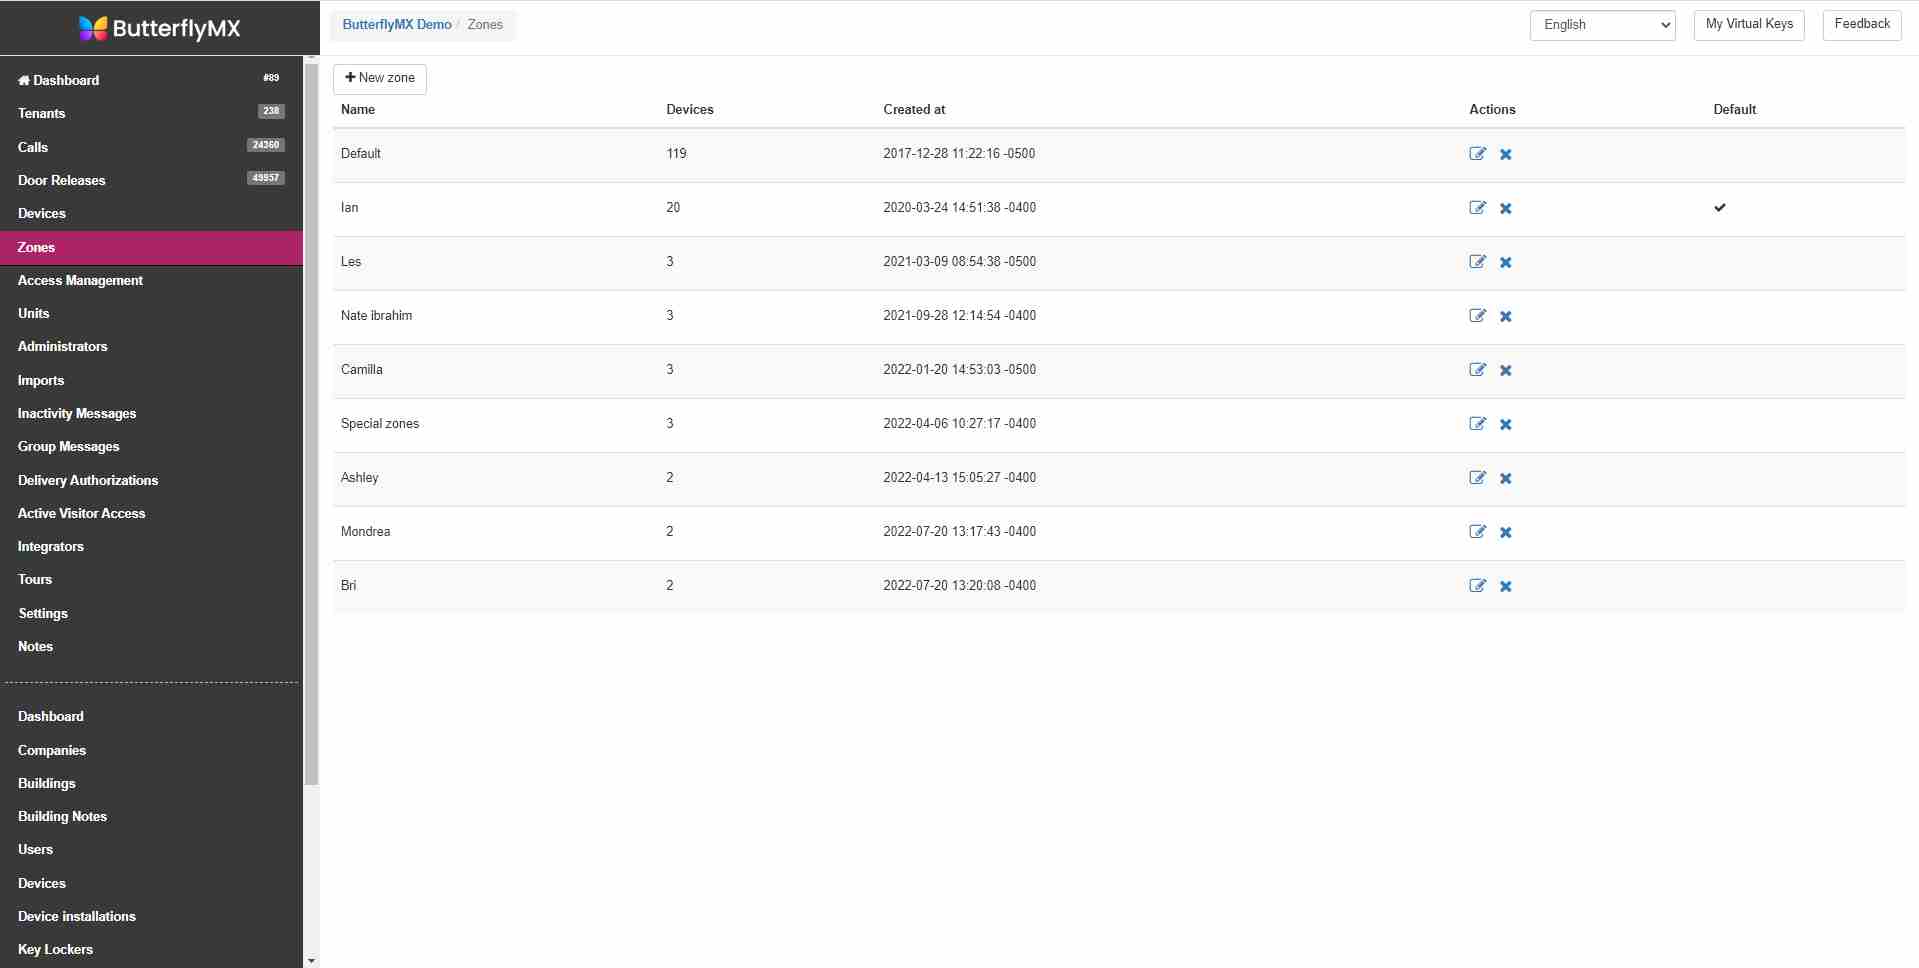Delete the Special zones entry
The width and height of the screenshot is (1919, 968).
(1505, 424)
